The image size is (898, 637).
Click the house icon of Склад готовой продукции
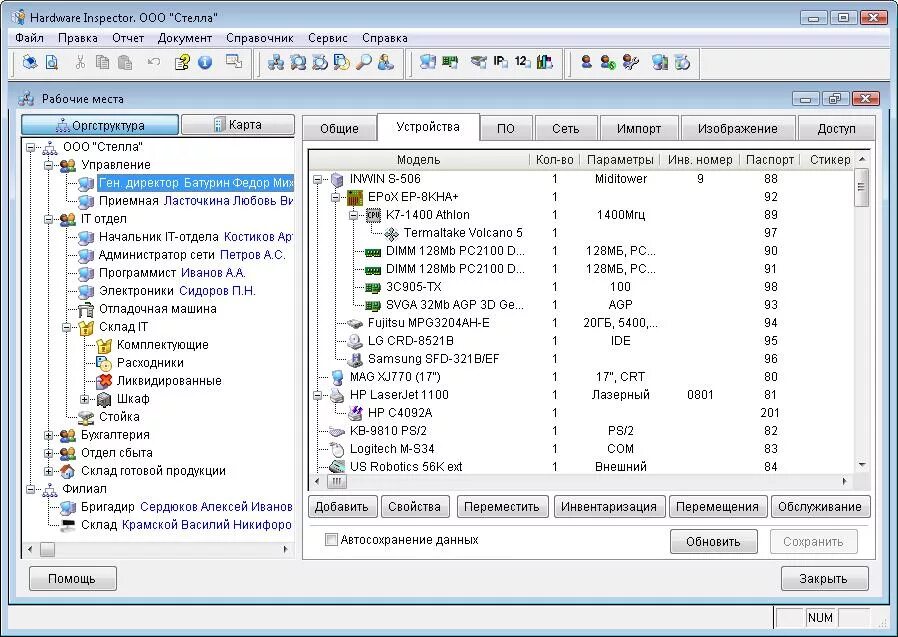tap(68, 471)
